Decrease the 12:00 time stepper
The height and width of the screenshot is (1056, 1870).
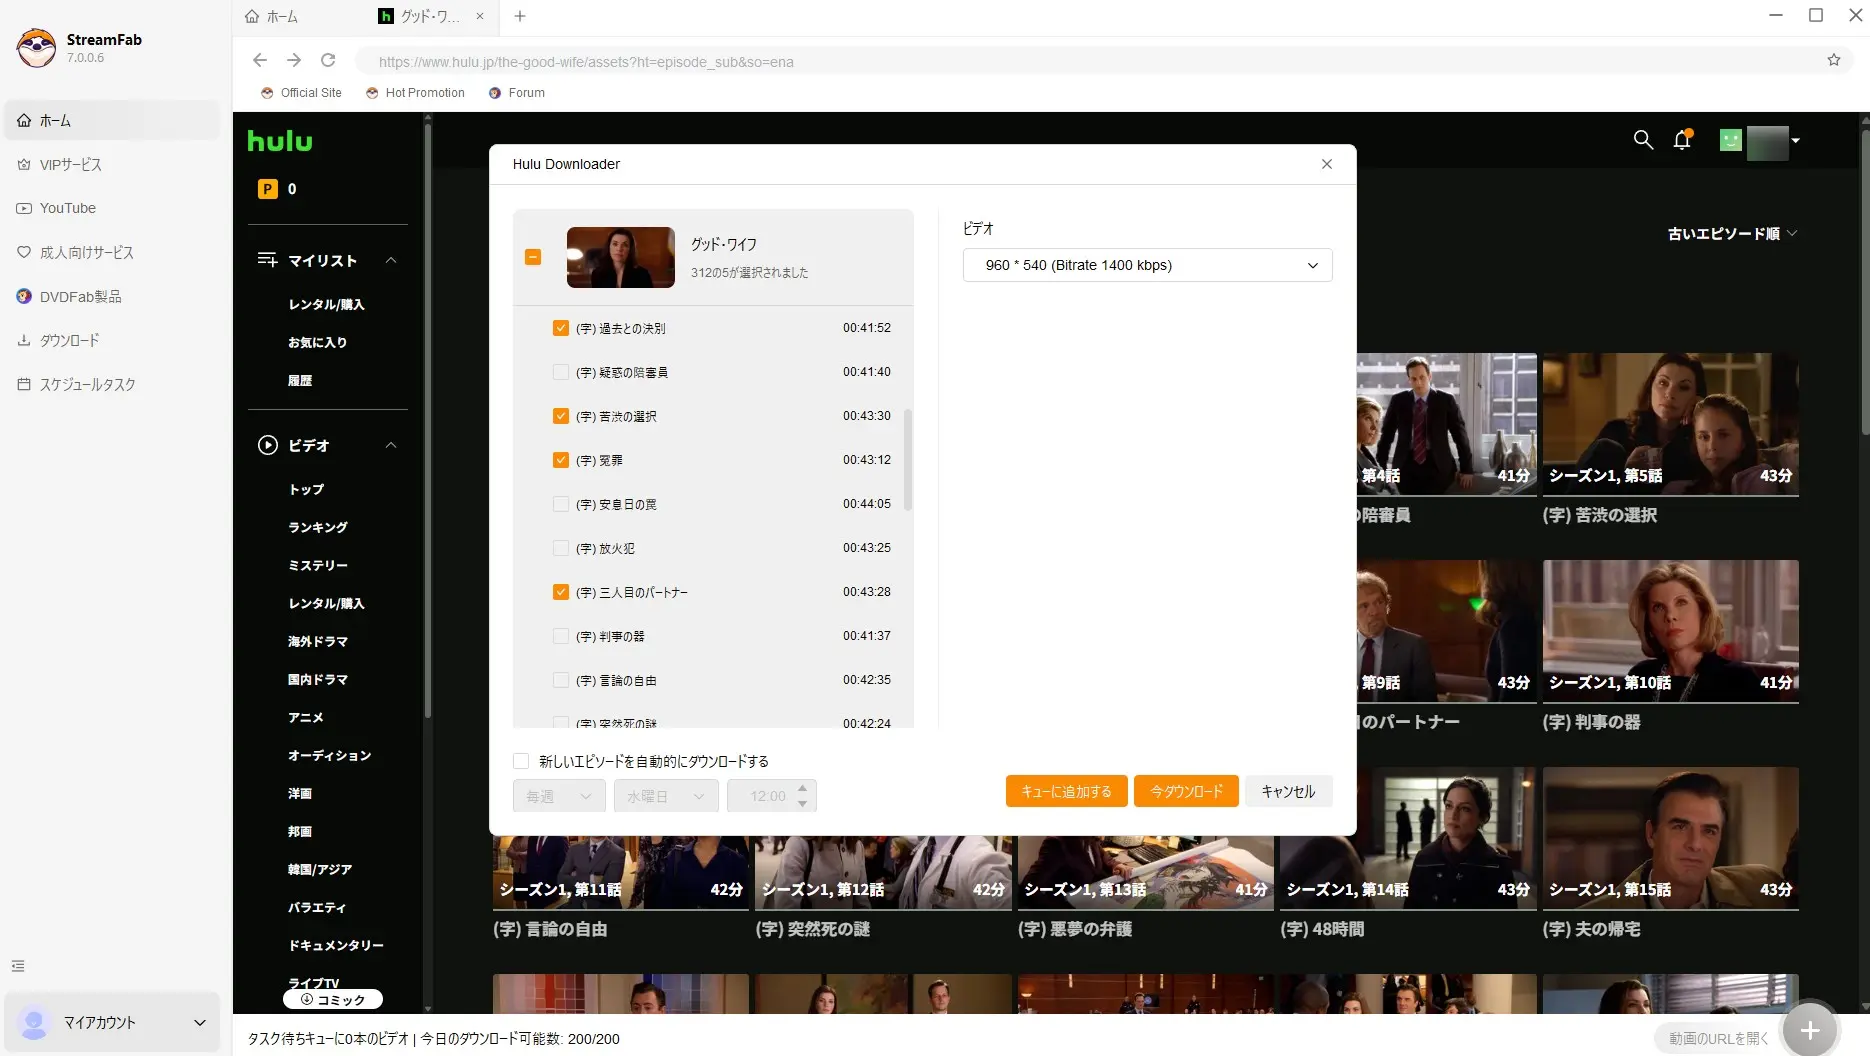coord(802,804)
